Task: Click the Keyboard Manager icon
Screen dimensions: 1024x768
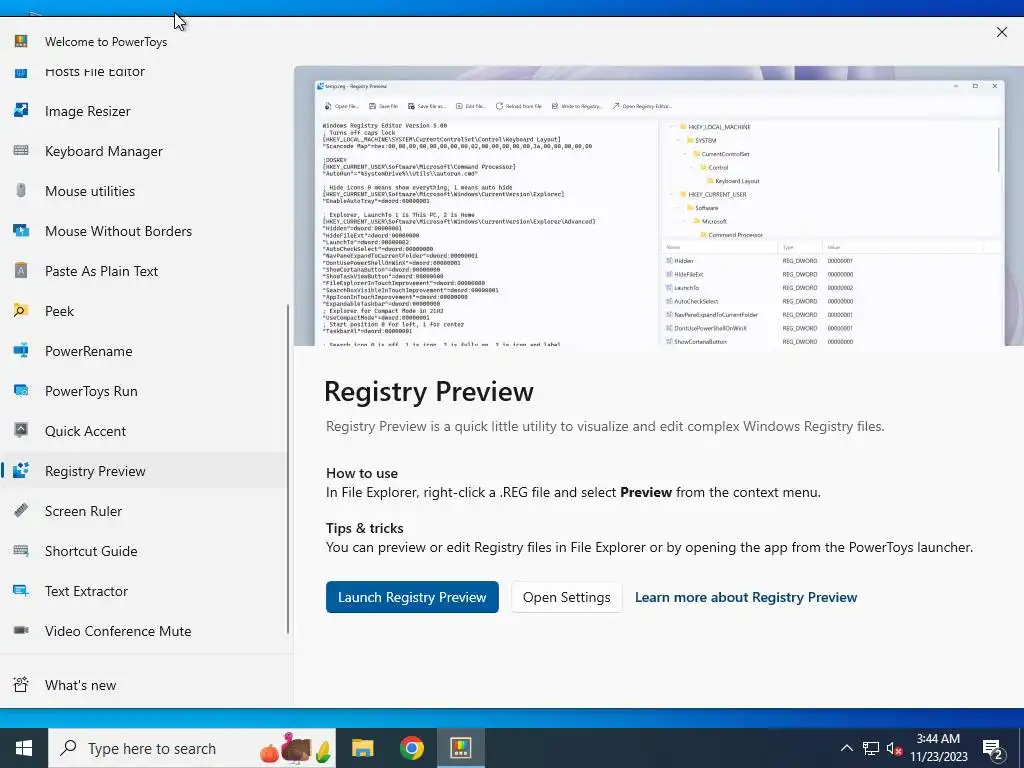Action: coord(21,150)
